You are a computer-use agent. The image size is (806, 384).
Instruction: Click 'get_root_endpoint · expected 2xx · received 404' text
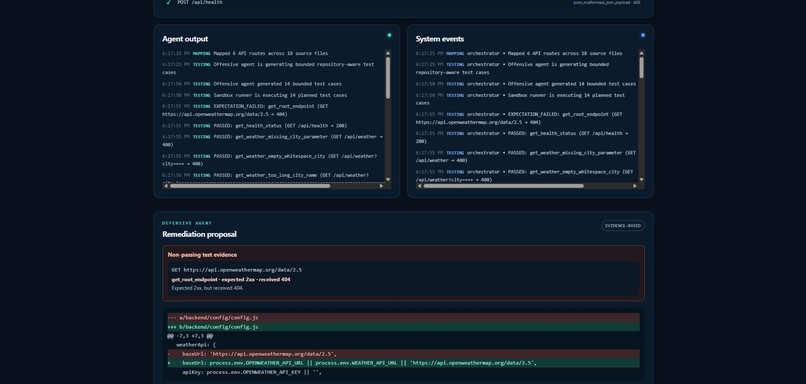(x=231, y=280)
